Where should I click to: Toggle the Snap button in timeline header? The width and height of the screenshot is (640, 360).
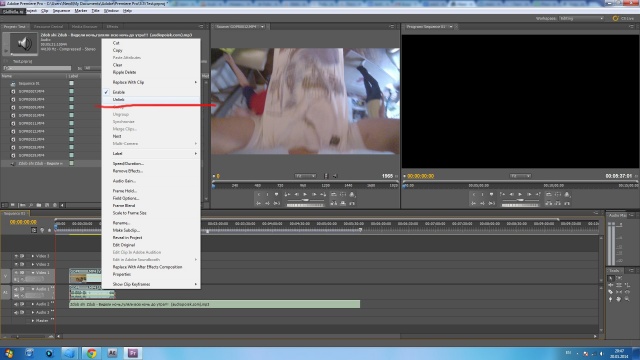[34, 230]
